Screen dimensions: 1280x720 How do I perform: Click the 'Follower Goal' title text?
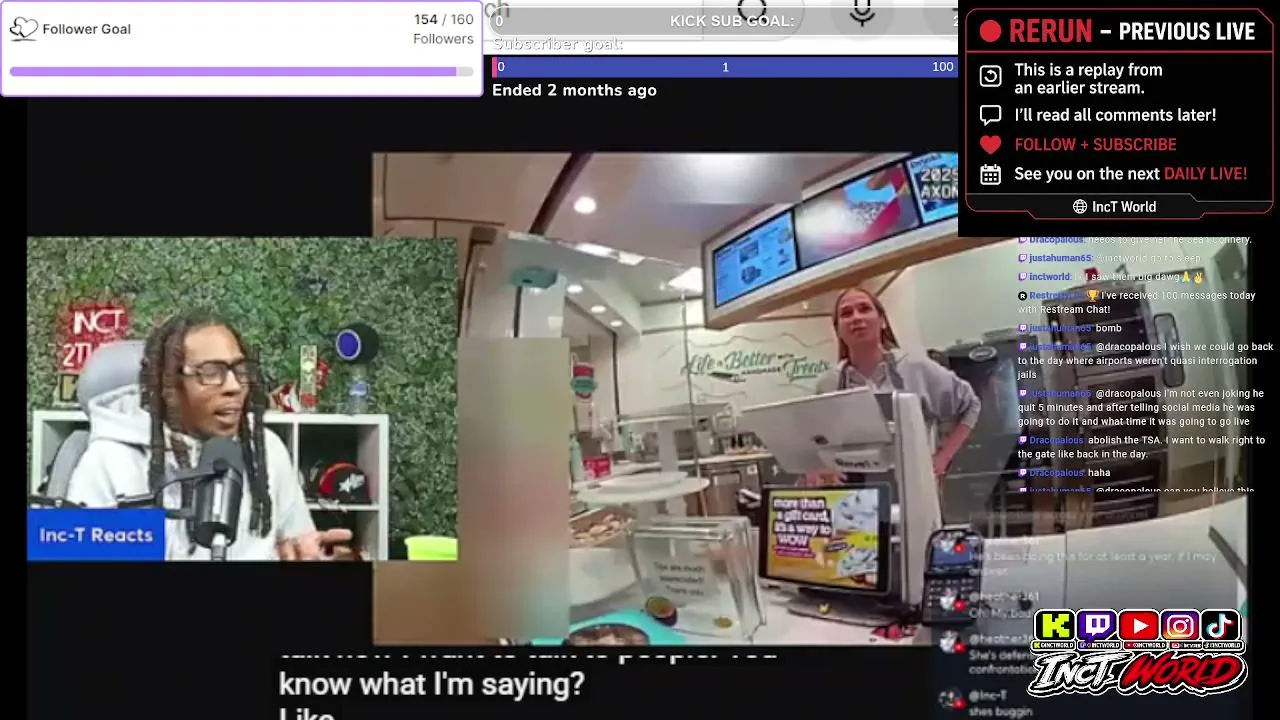[87, 29]
